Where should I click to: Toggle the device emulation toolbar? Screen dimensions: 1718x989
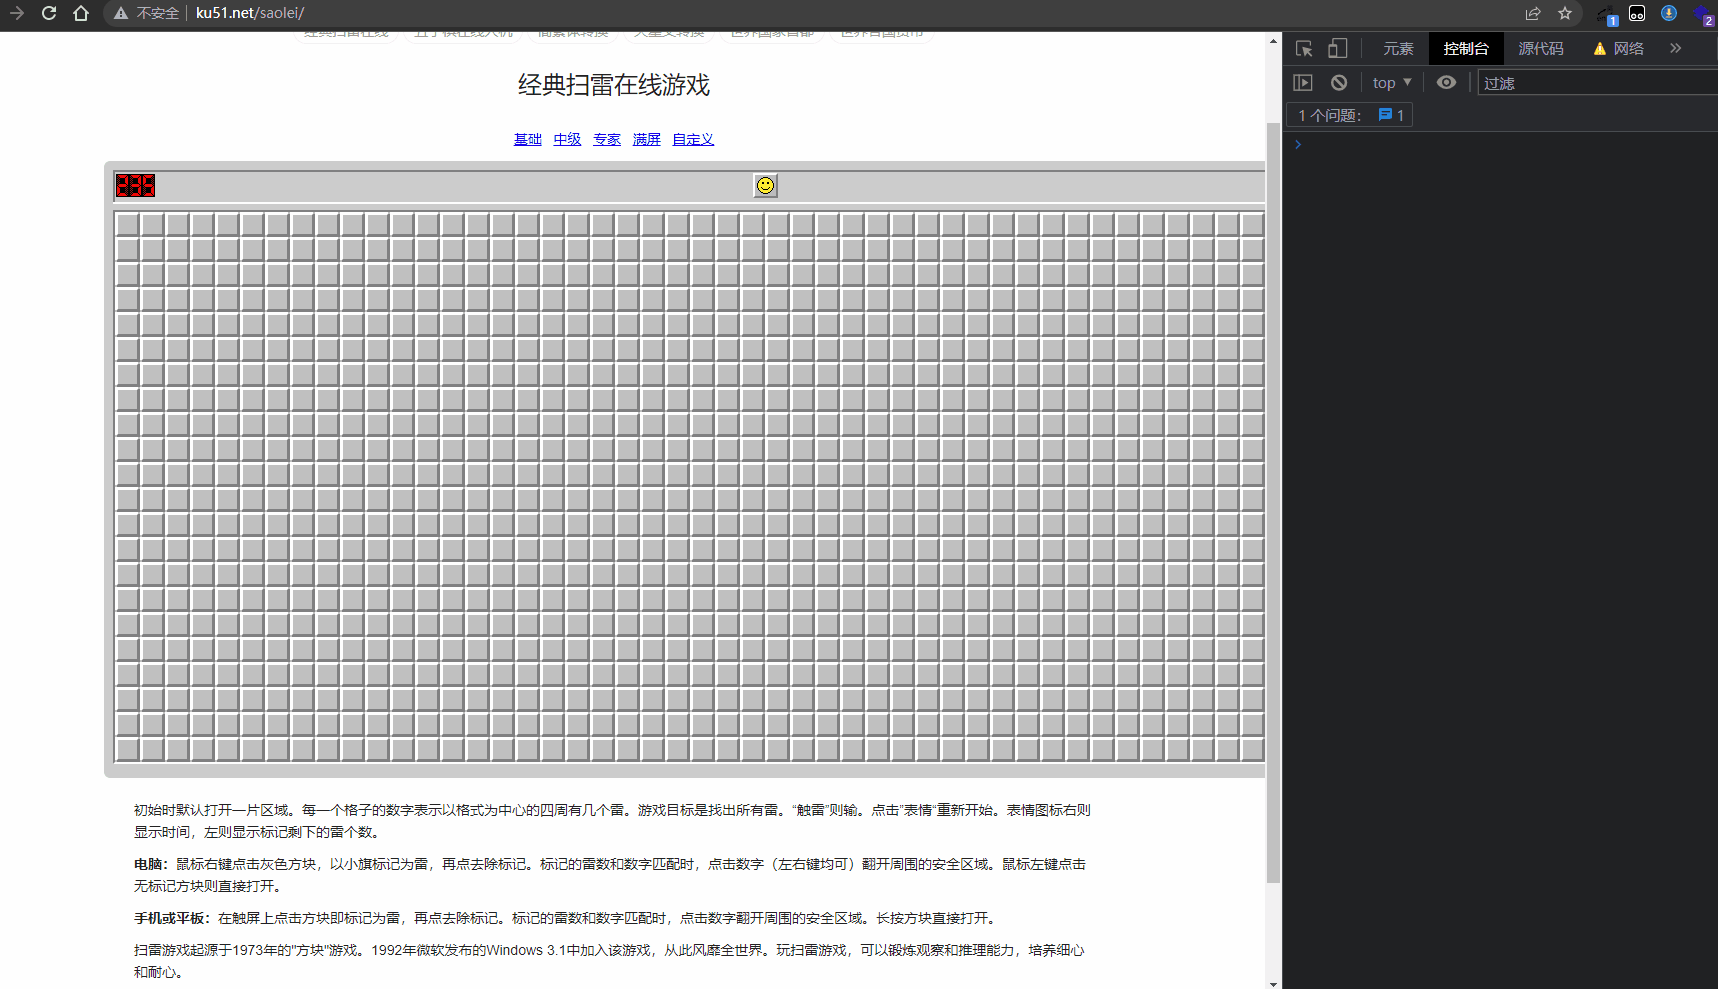(x=1338, y=48)
